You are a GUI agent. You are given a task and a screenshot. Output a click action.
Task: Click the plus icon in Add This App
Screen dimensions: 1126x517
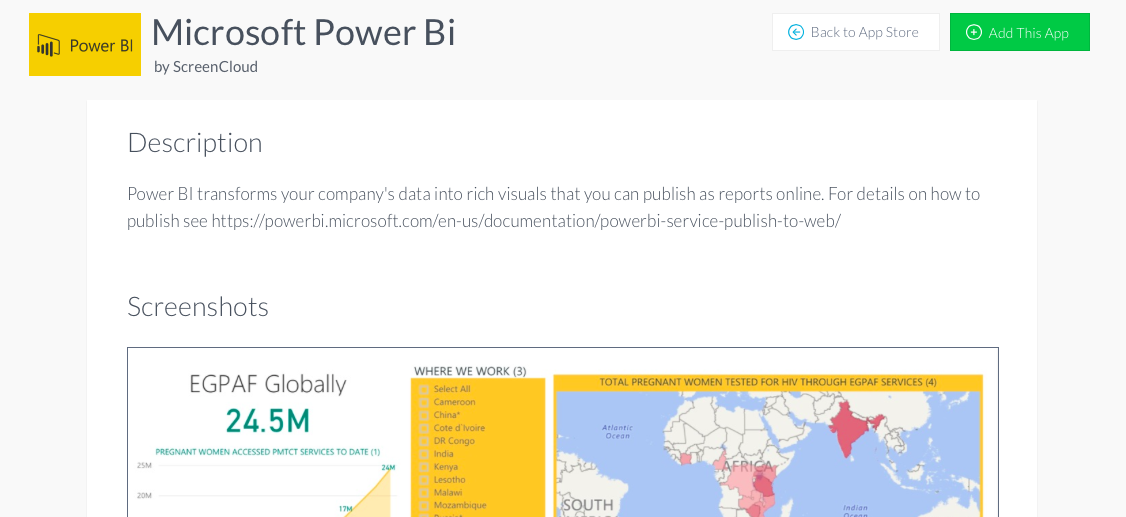tap(974, 32)
